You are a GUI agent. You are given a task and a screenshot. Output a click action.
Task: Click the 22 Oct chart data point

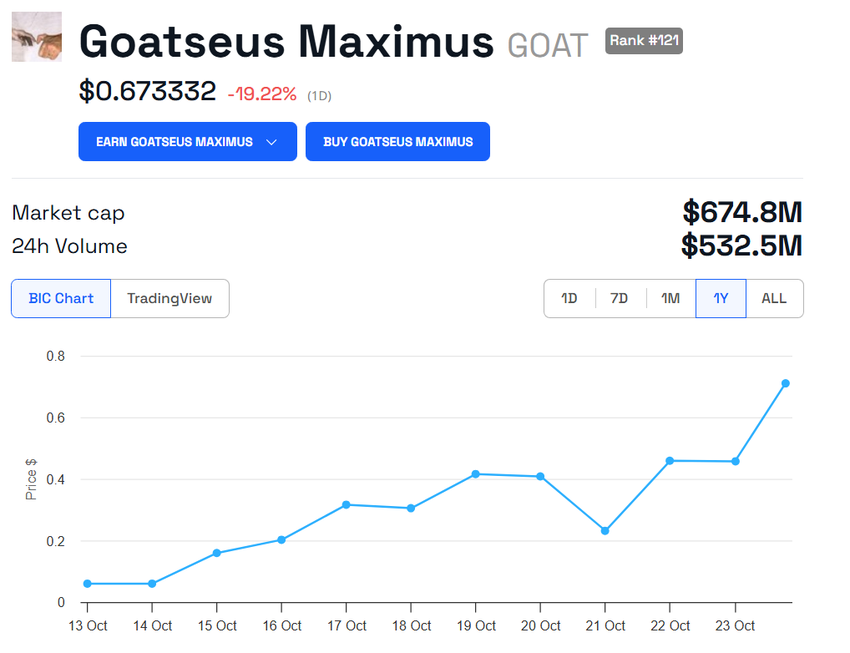point(670,461)
